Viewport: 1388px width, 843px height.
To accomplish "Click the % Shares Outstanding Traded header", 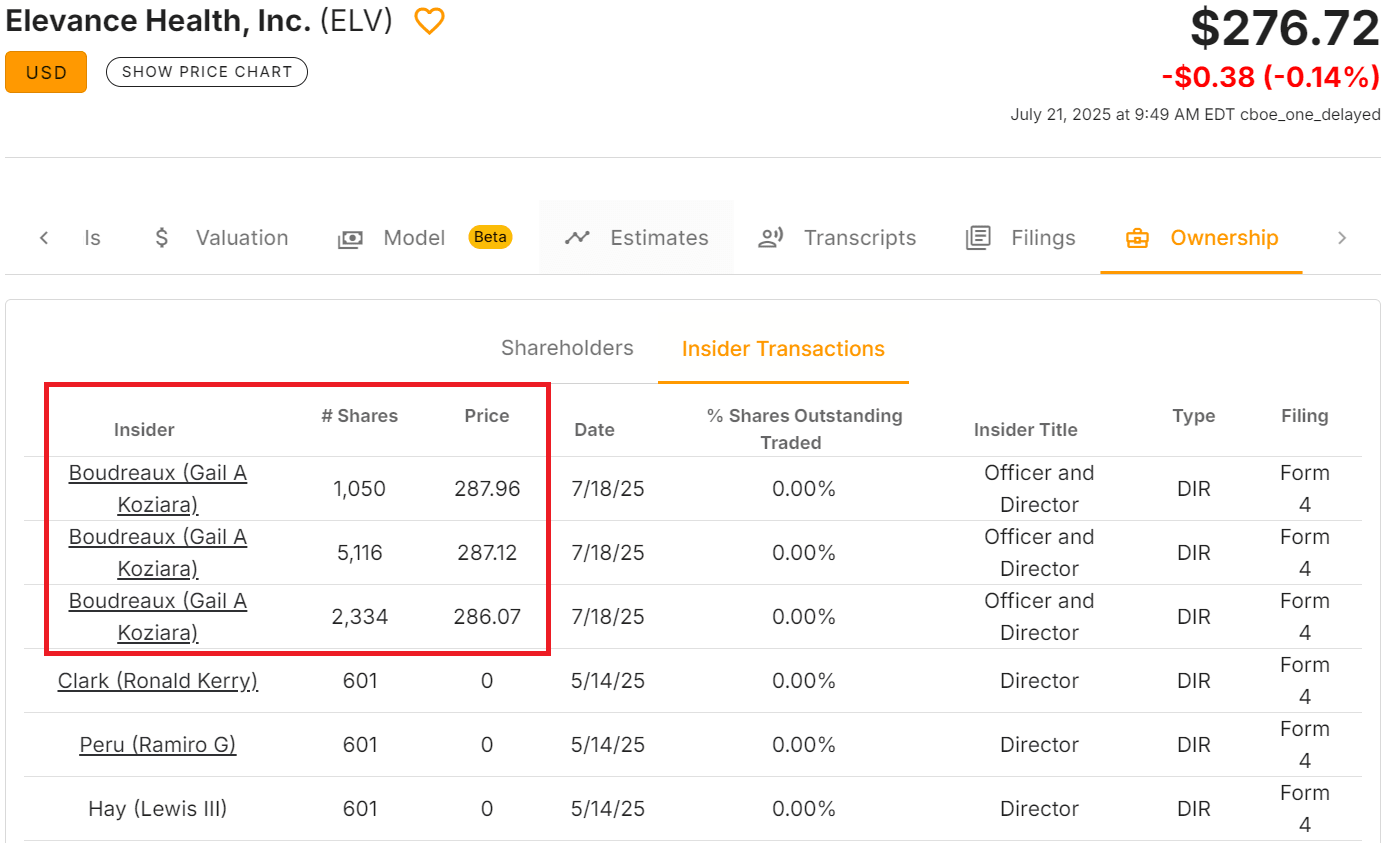I will tap(805, 429).
